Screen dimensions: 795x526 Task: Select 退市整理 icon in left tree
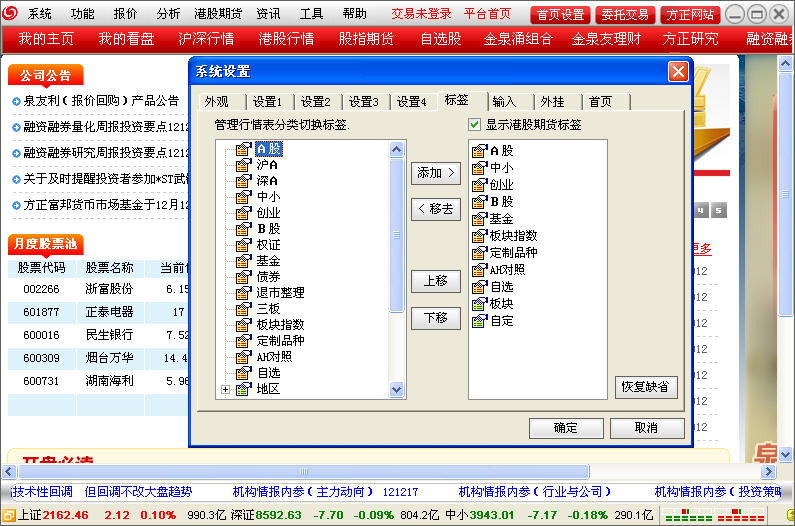[242, 293]
